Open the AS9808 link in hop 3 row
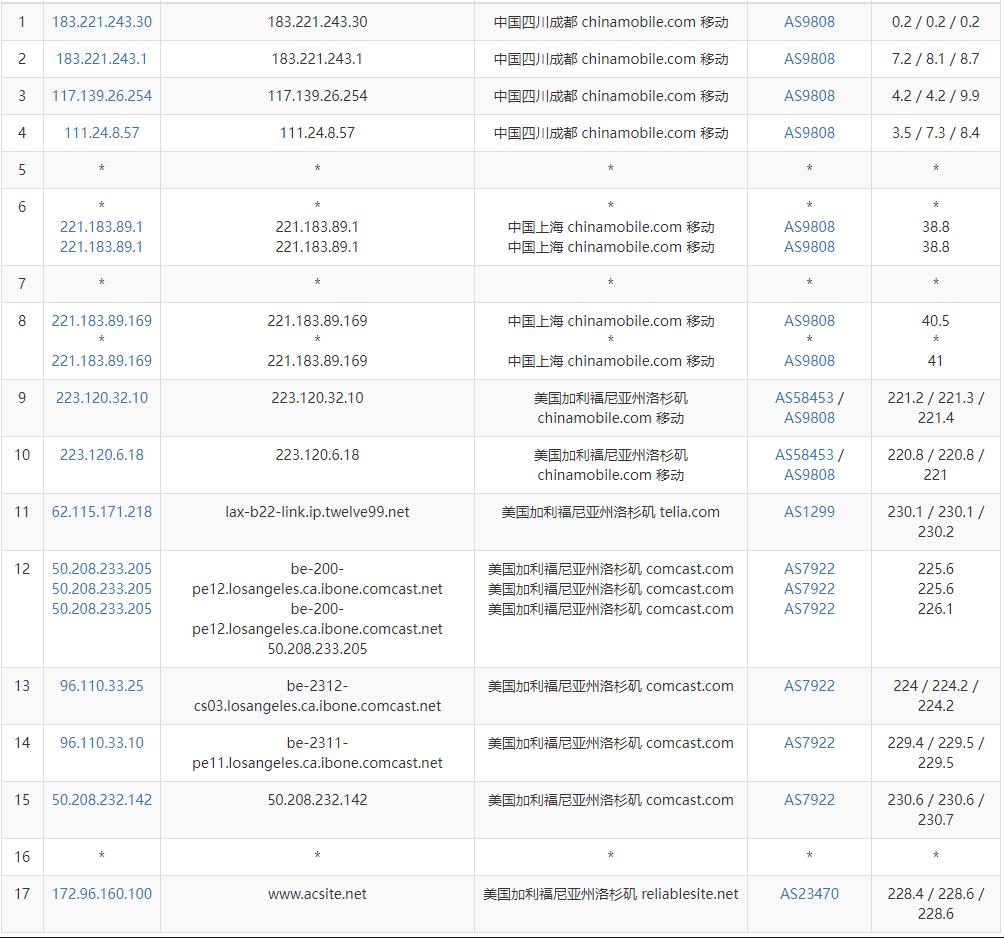 [x=809, y=96]
